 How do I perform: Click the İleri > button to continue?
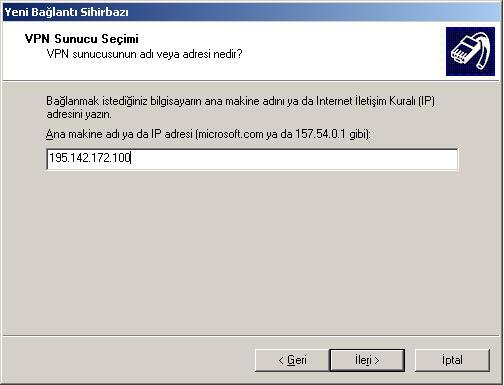367,360
